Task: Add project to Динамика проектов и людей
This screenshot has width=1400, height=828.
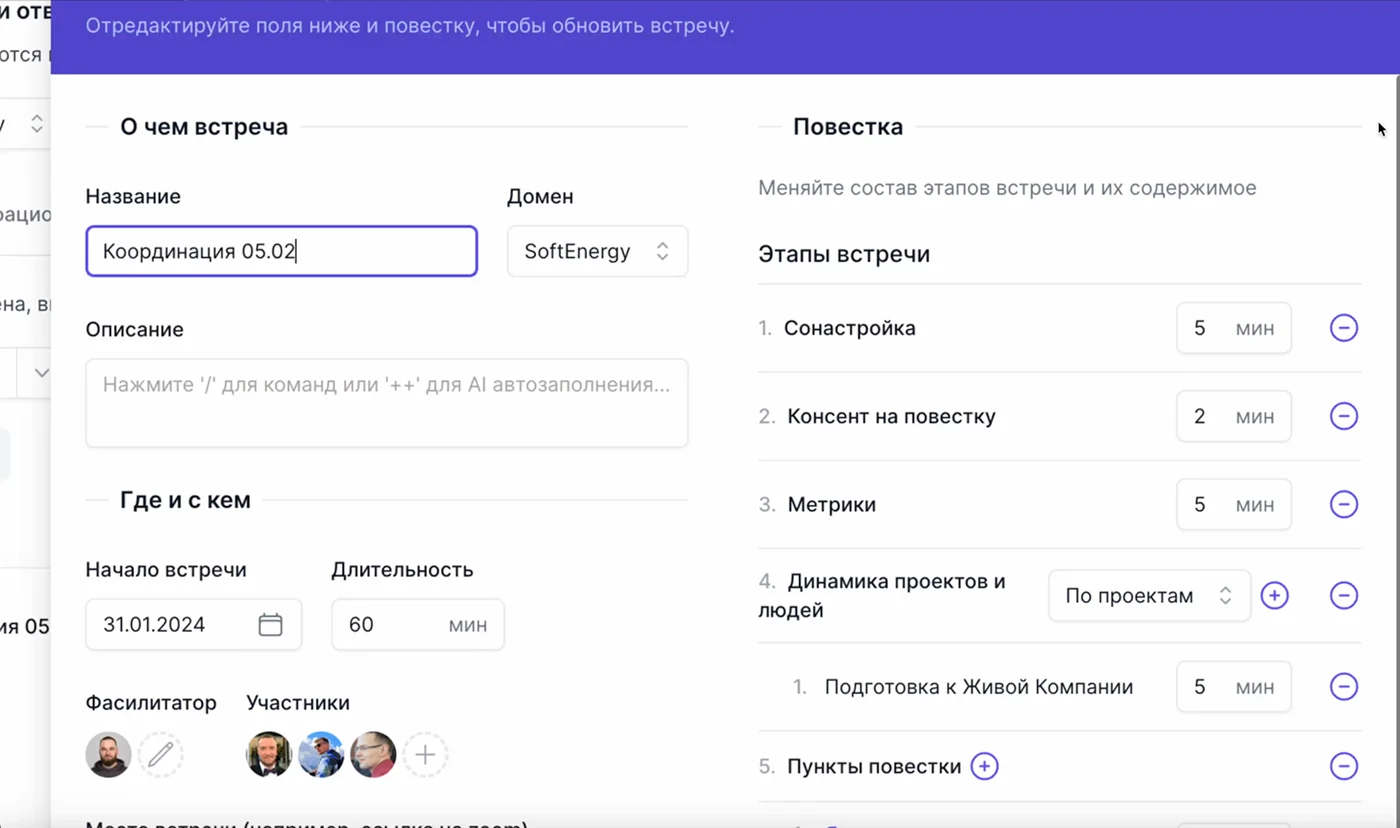Action: [x=1274, y=596]
